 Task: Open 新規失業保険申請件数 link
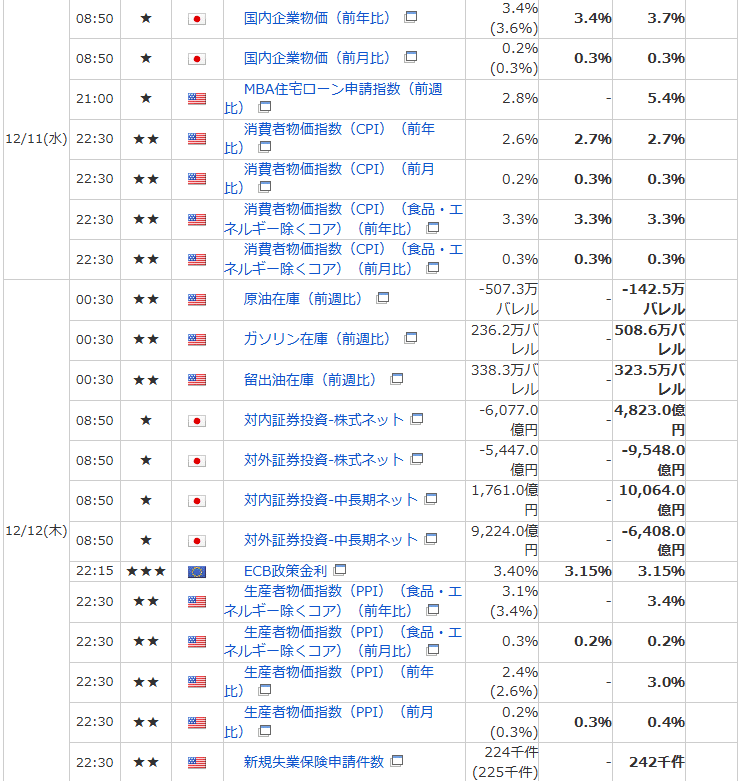[314, 762]
